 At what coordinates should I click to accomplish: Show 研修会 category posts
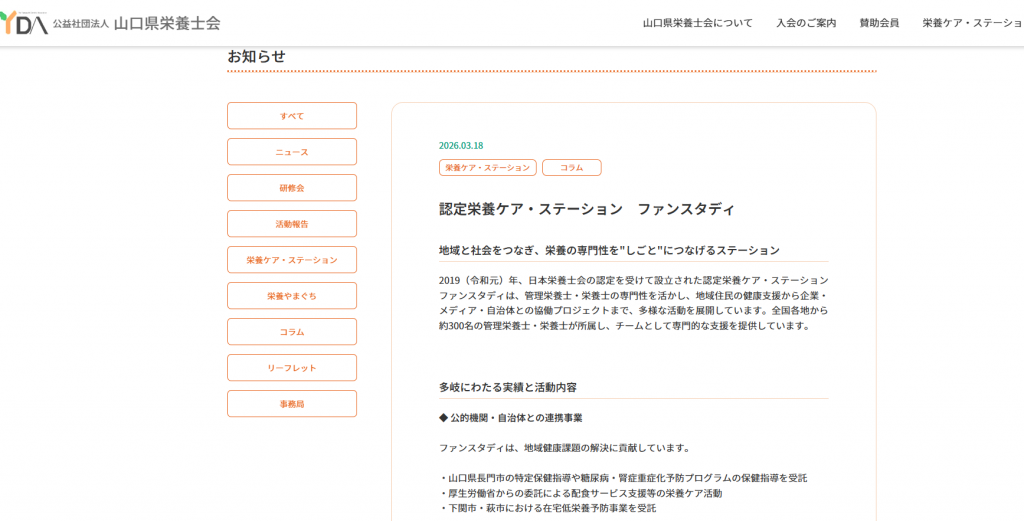click(x=292, y=187)
